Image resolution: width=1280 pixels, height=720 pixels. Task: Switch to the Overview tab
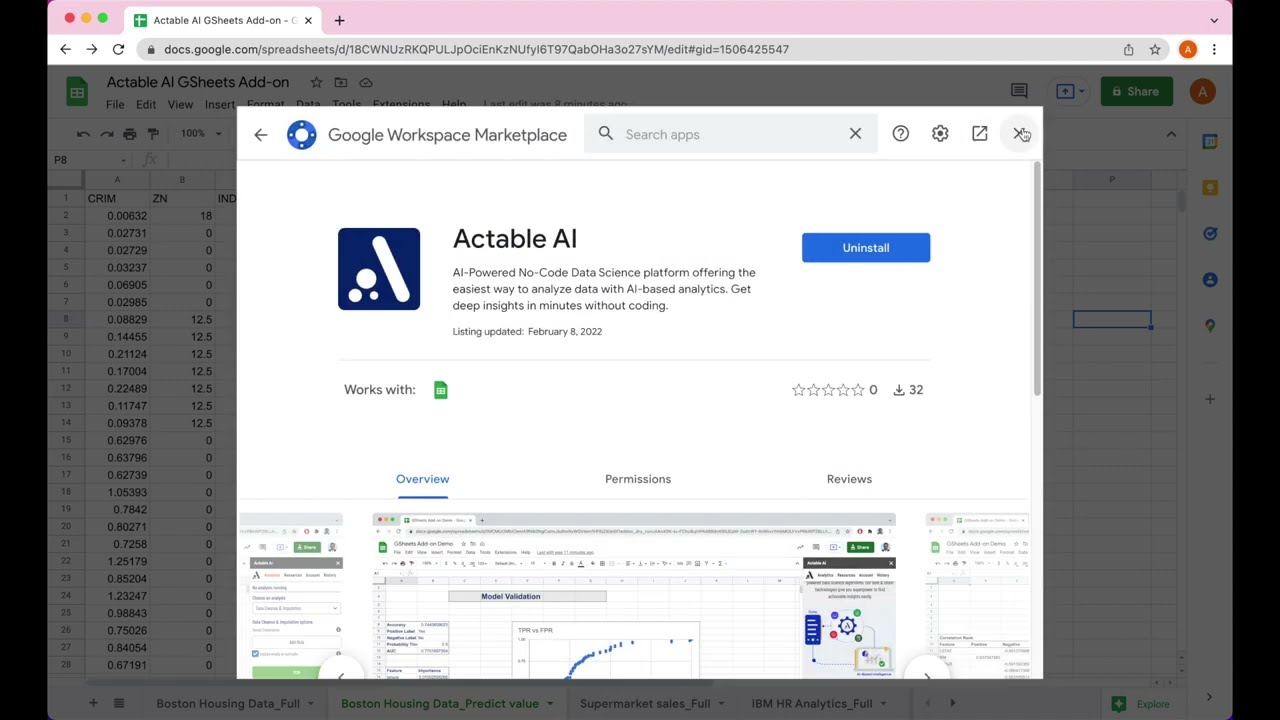pyautogui.click(x=422, y=479)
